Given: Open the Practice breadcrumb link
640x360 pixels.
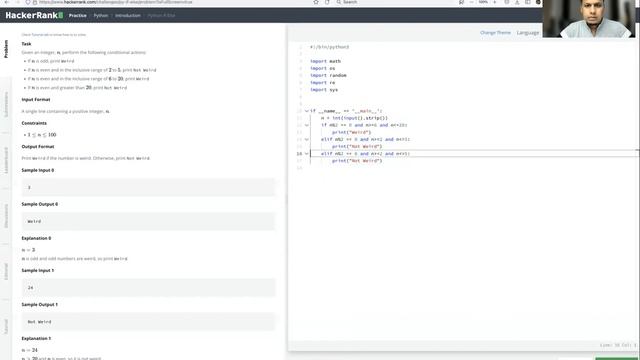Looking at the screenshot, I should coord(78,16).
